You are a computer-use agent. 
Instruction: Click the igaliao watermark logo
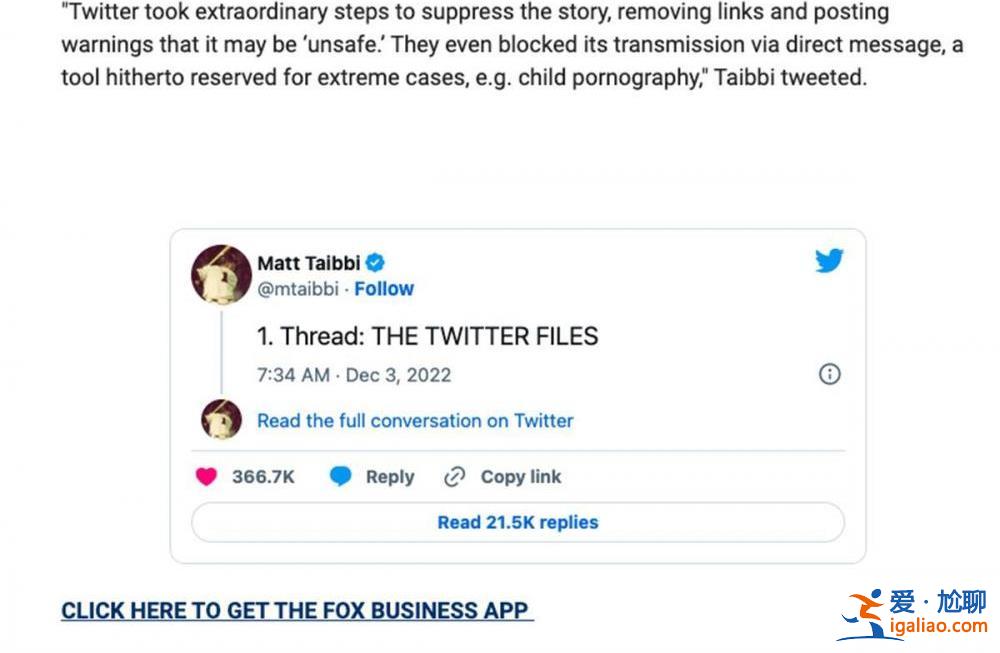(x=912, y=613)
